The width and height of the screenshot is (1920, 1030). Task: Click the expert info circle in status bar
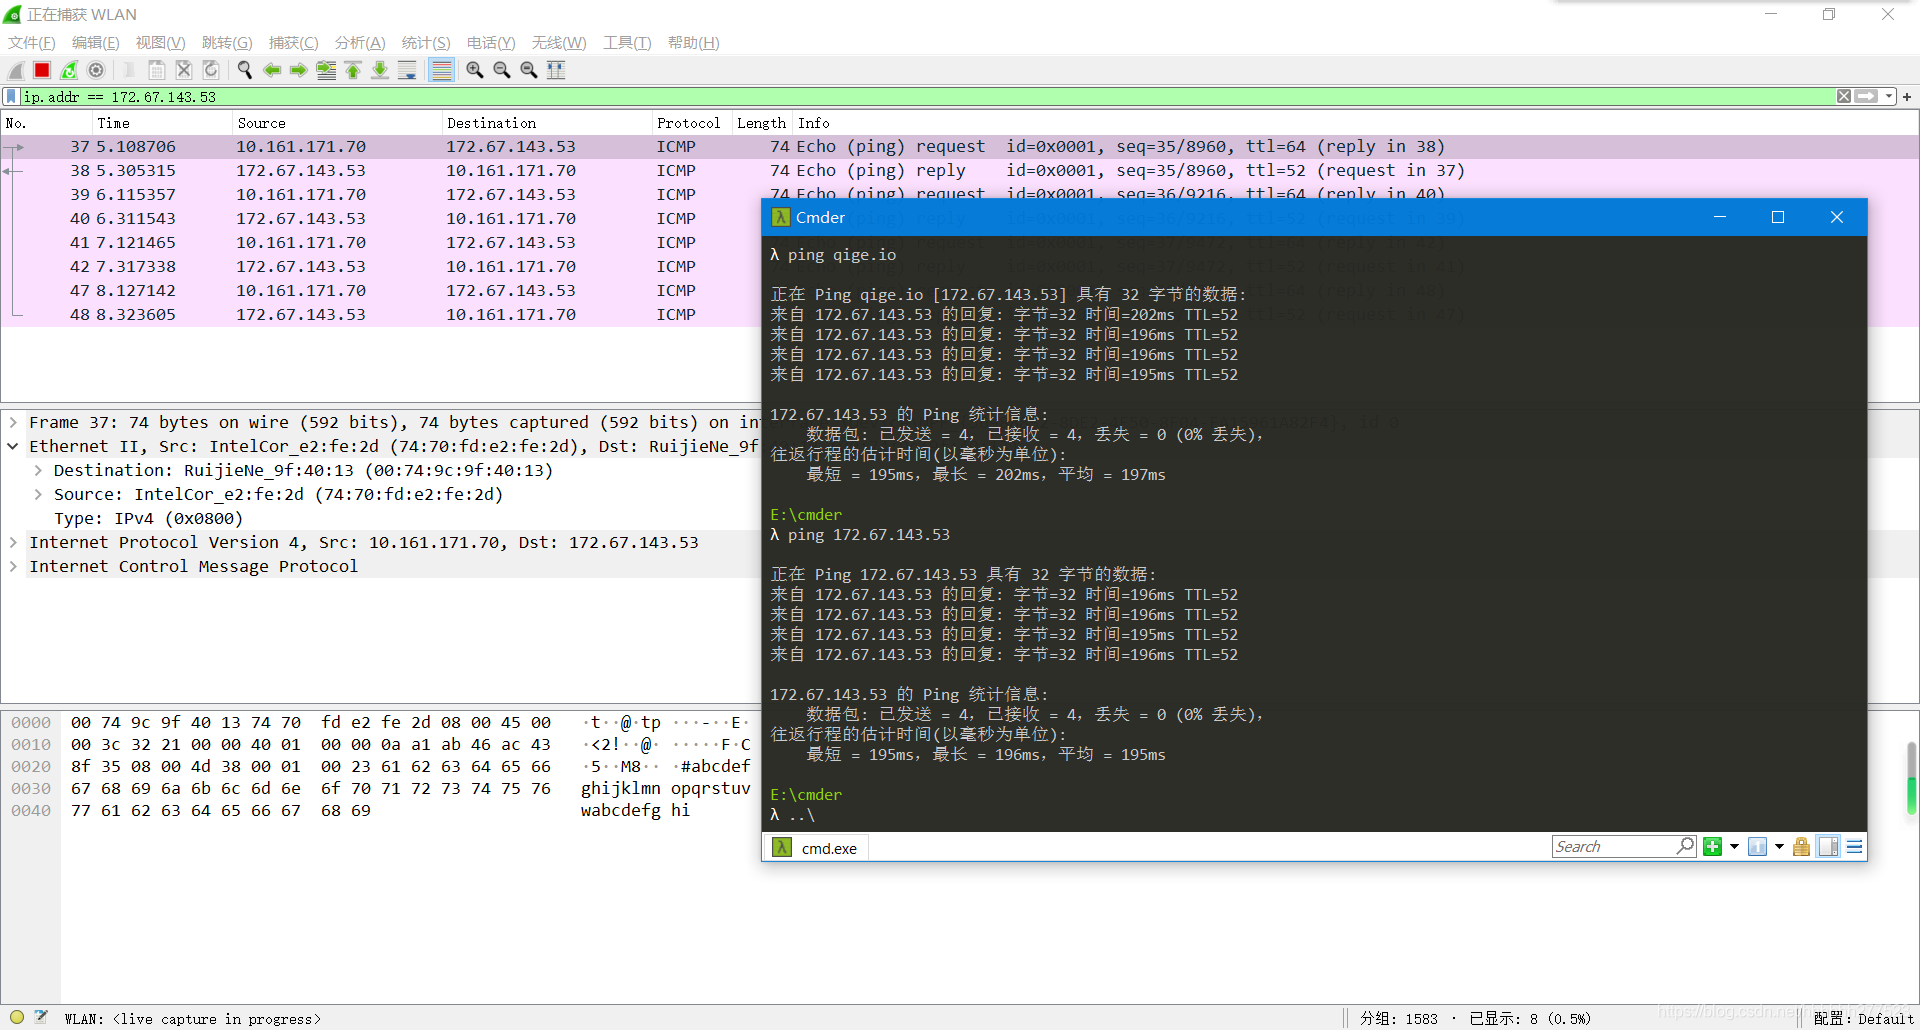(17, 1017)
